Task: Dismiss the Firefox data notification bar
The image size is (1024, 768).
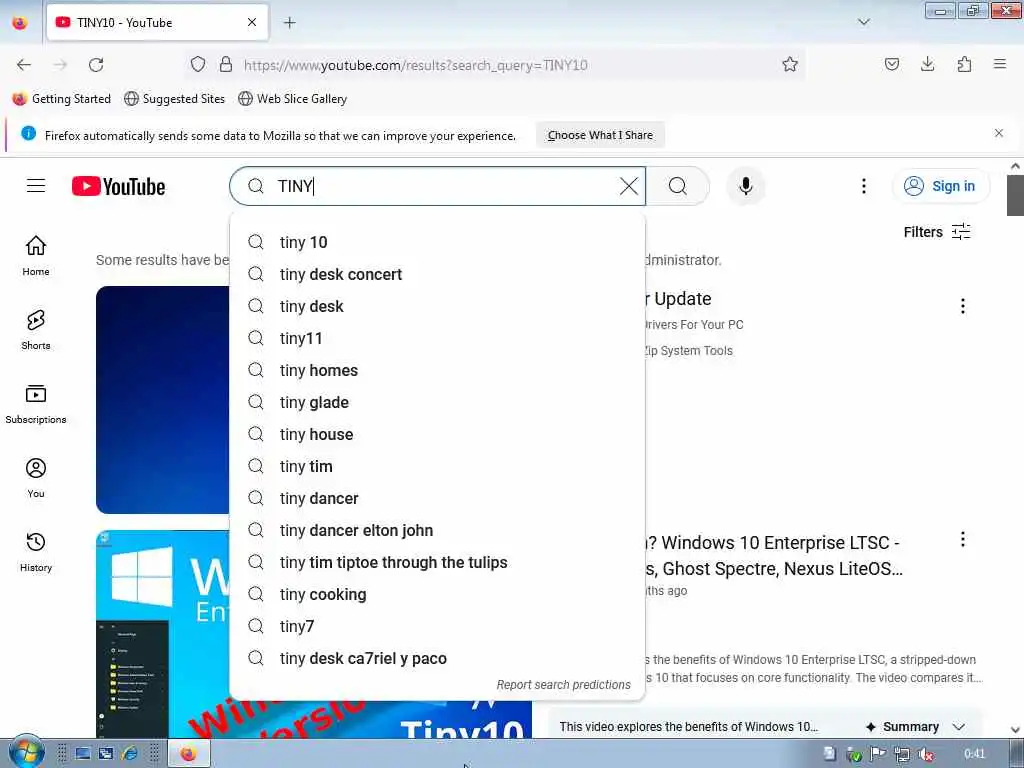Action: tap(999, 133)
